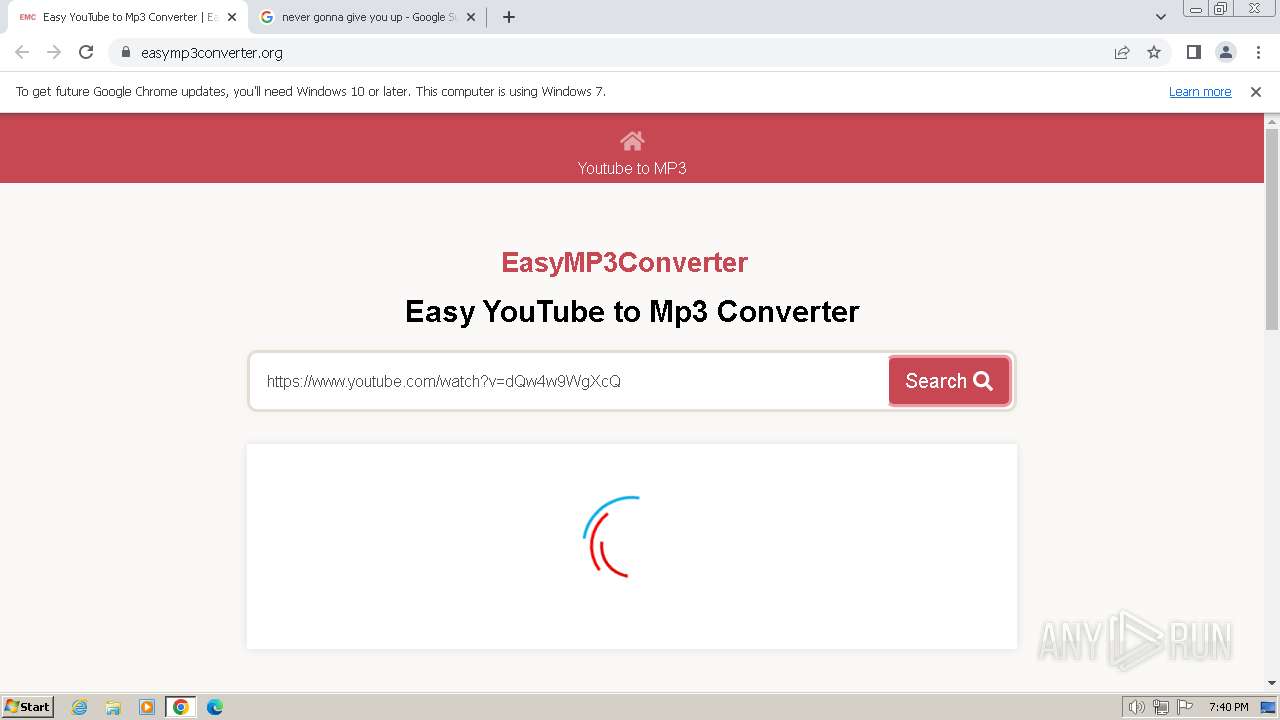Click the Chrome taskbar icon
The height and width of the screenshot is (720, 1280).
[181, 707]
